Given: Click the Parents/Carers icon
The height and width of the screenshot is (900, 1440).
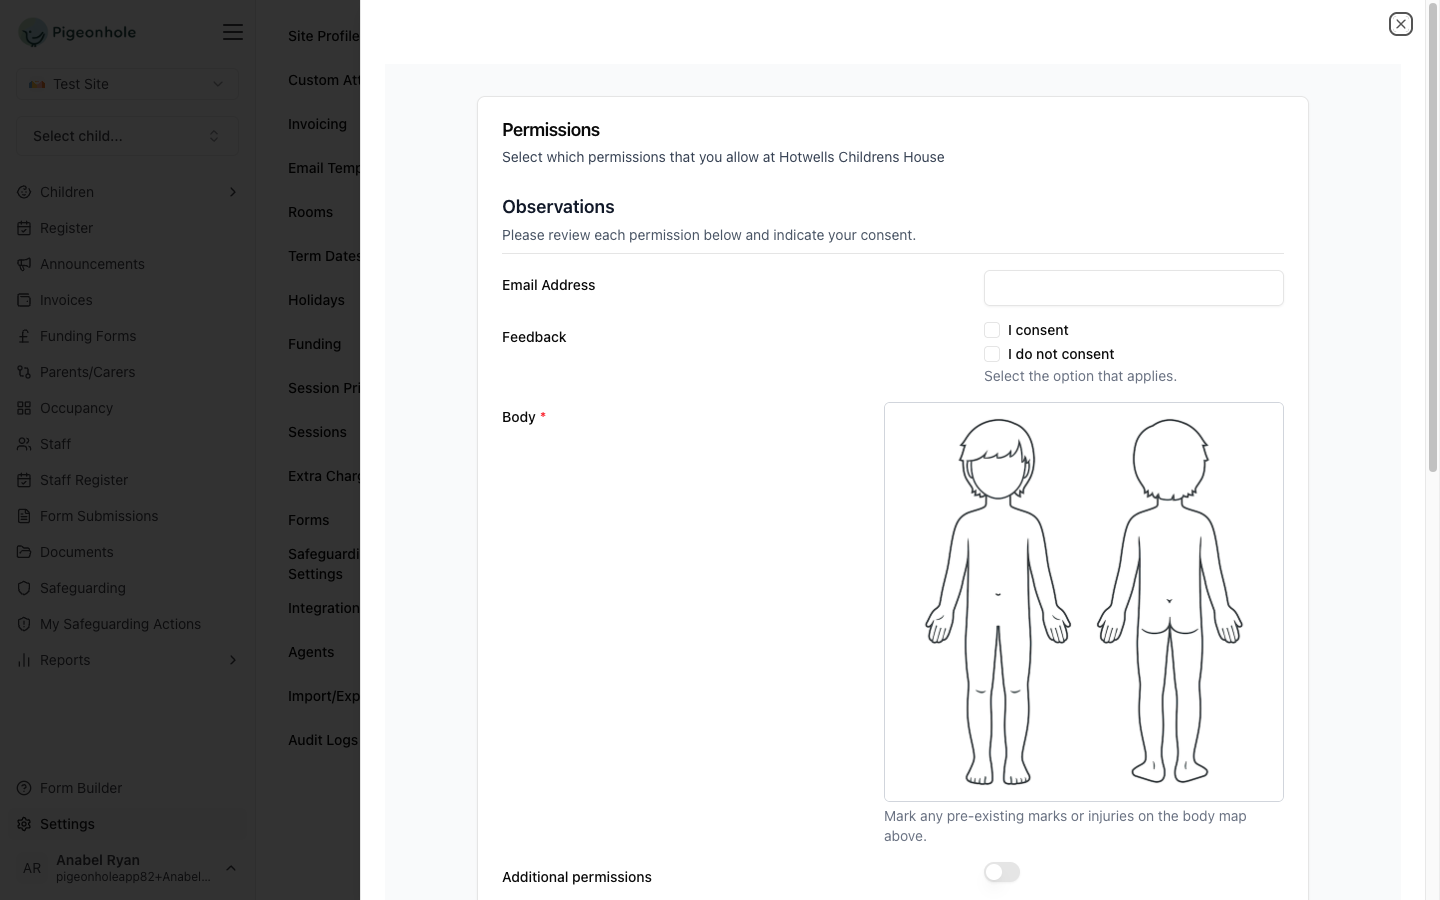Looking at the screenshot, I should pos(24,372).
